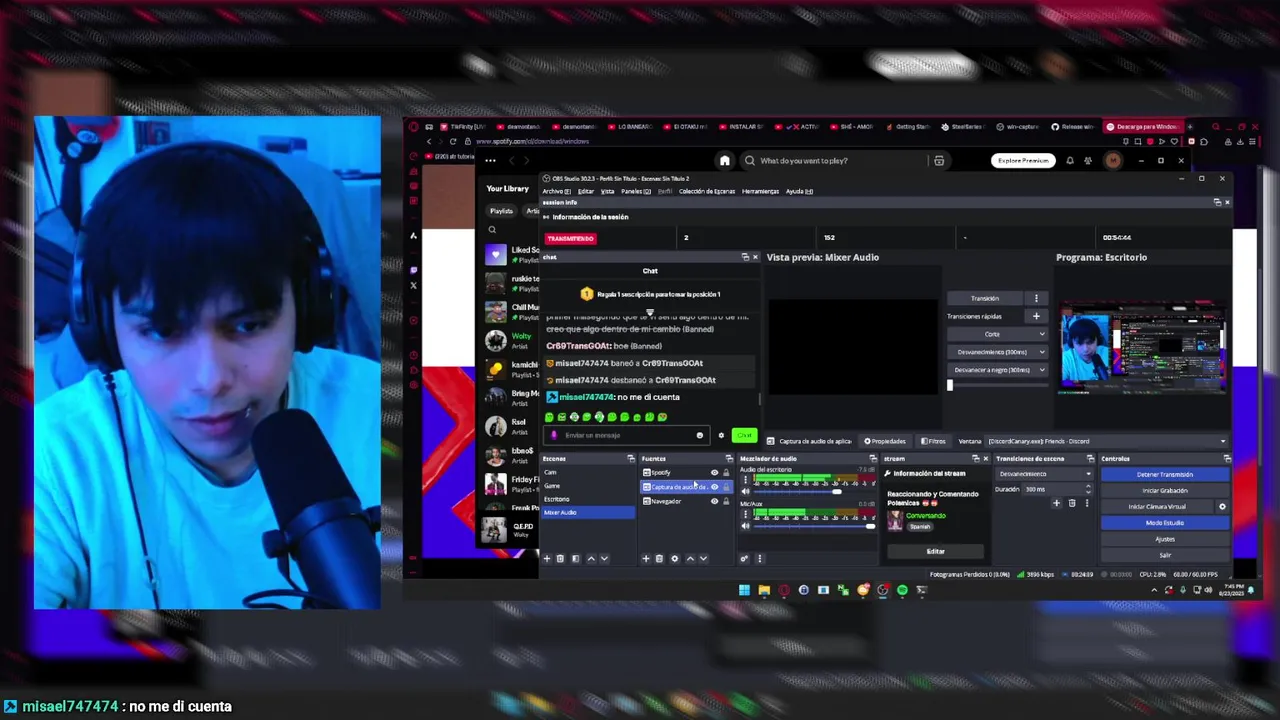The image size is (1280, 720).
Task: Expand Desvanecer a negro (300ms) dropdown
Action: 999,370
